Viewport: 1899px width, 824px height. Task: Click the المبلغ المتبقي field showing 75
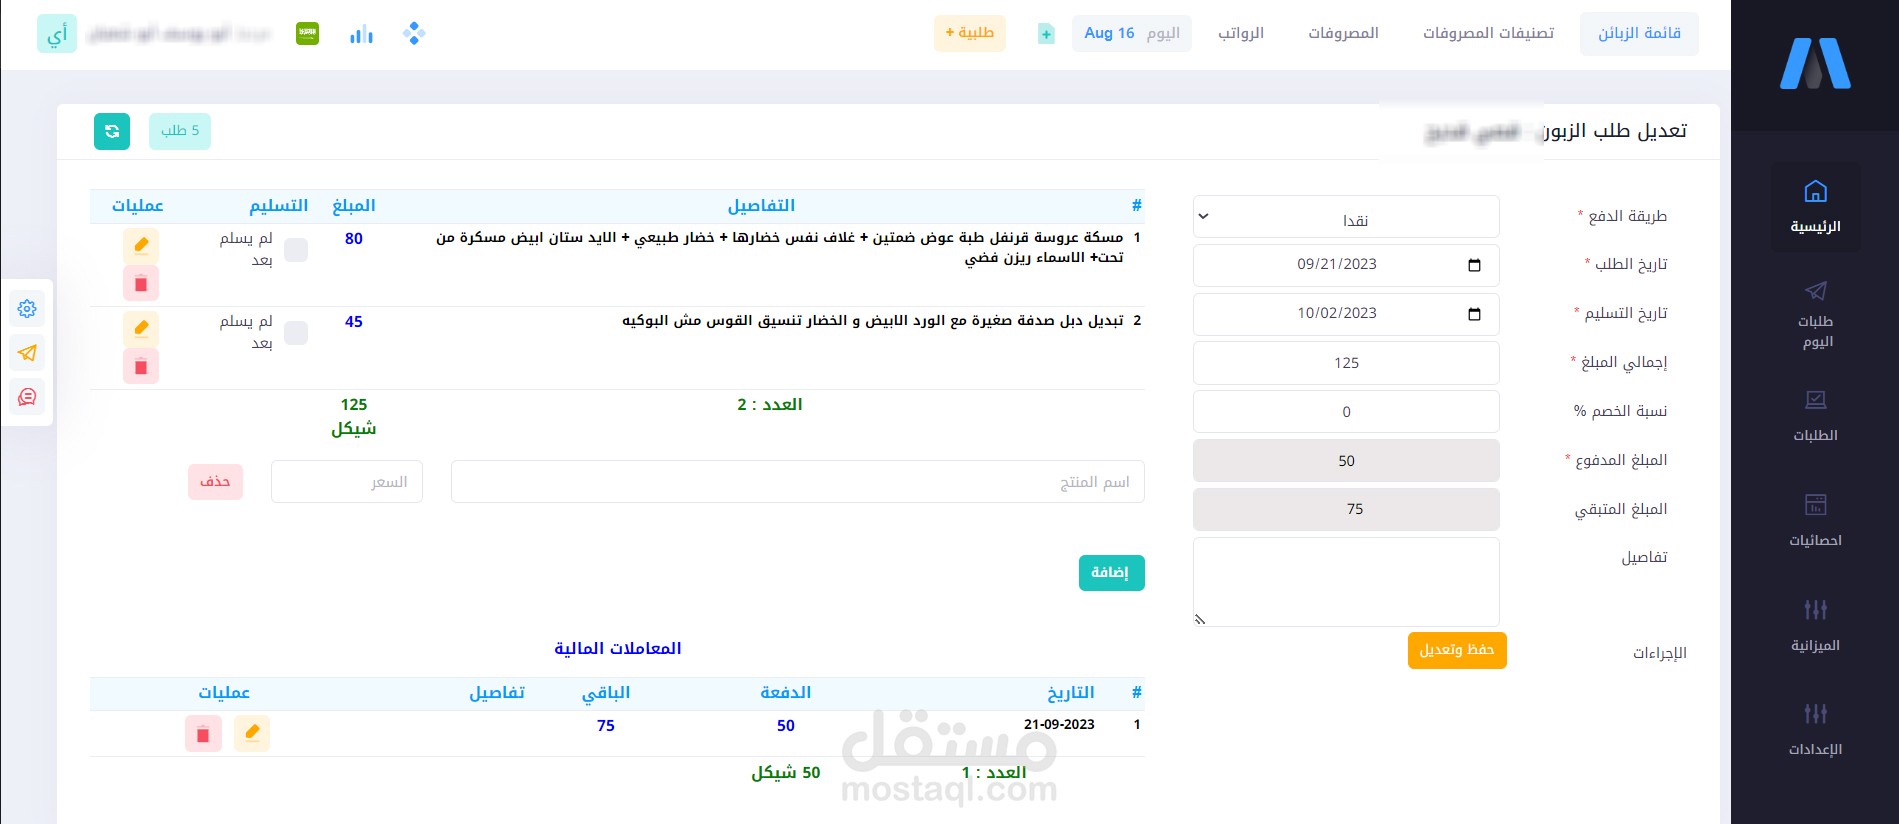coord(1346,509)
